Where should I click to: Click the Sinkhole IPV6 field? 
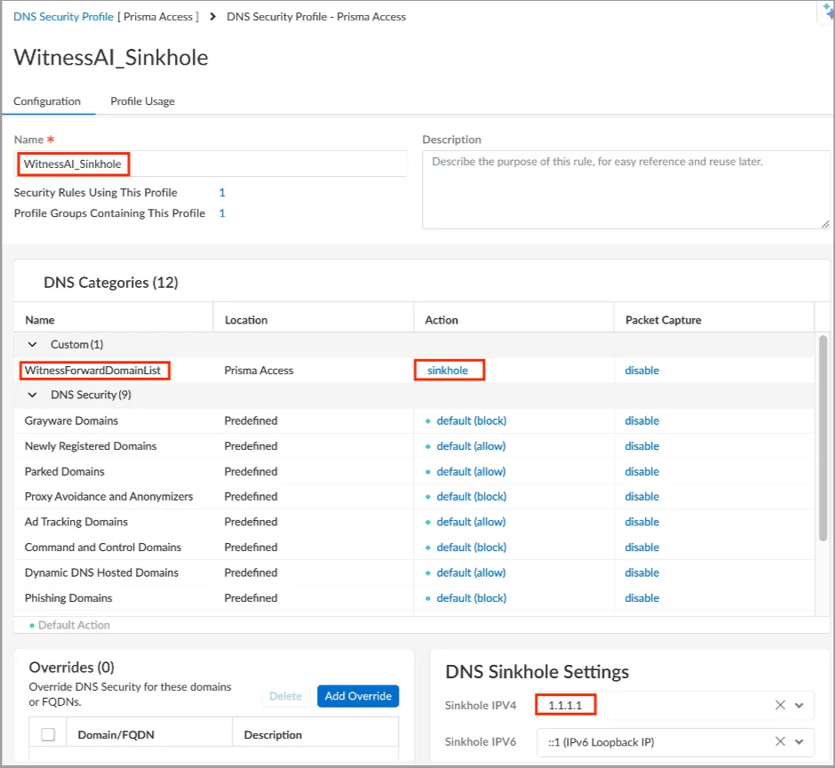pyautogui.click(x=675, y=742)
